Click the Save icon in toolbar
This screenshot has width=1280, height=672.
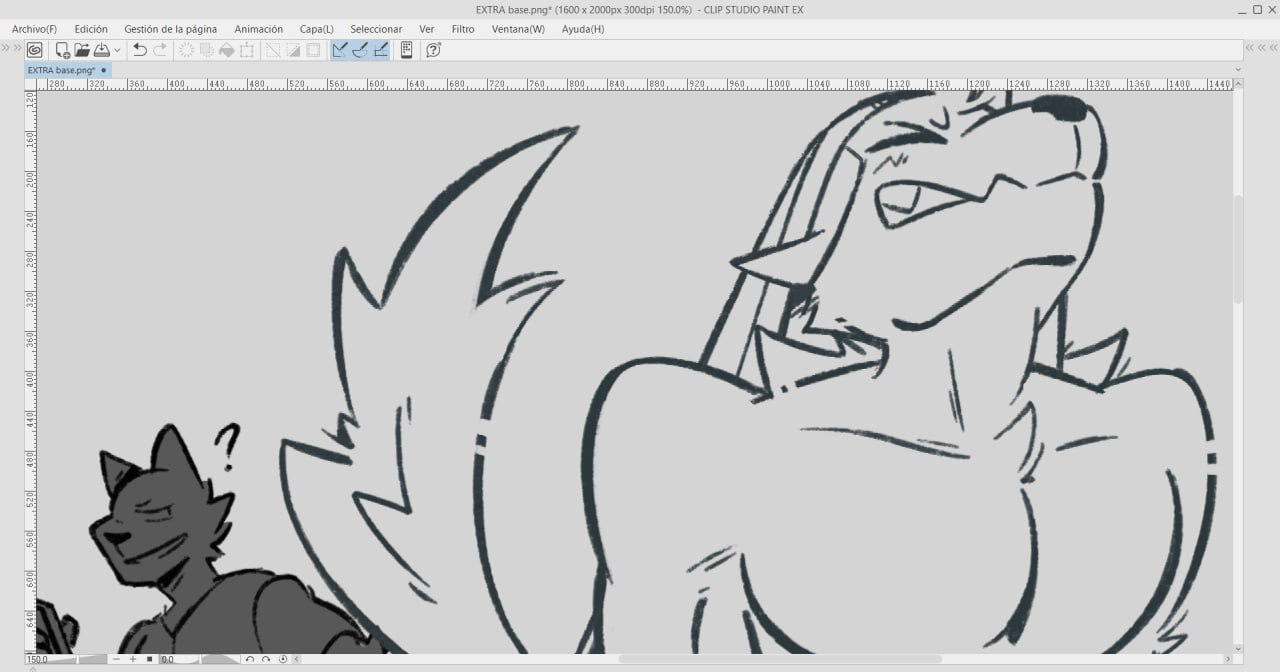(x=101, y=50)
